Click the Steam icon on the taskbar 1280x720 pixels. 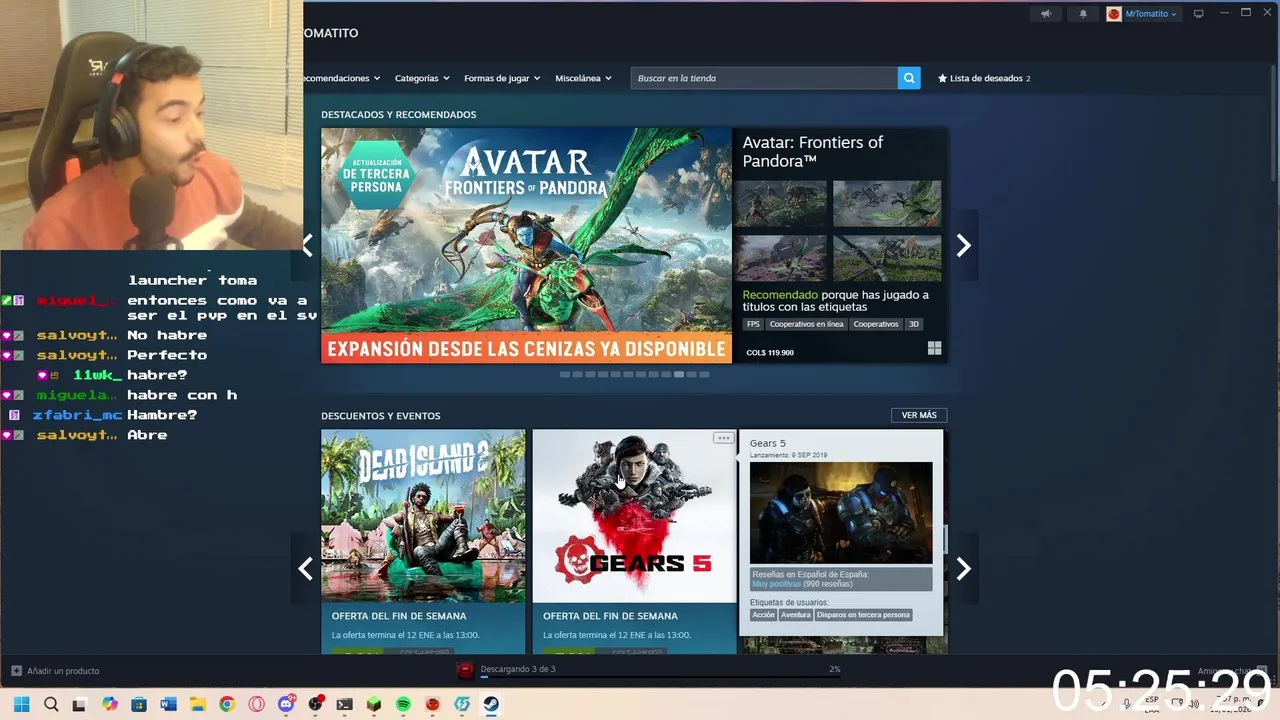click(491, 704)
